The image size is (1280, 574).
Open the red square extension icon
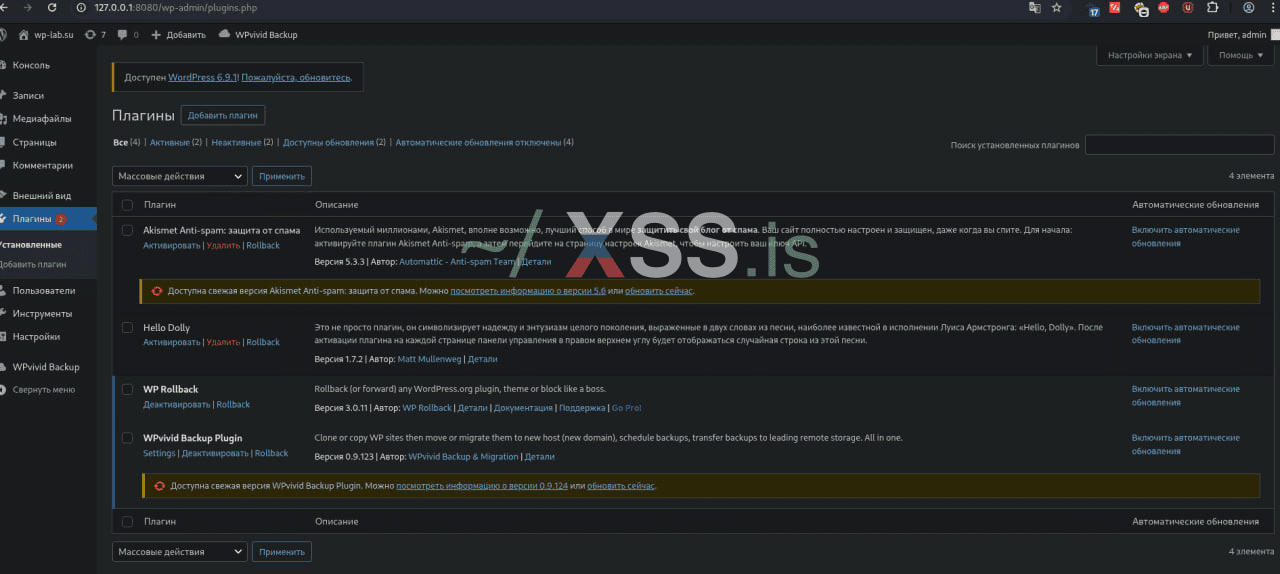point(1115,7)
